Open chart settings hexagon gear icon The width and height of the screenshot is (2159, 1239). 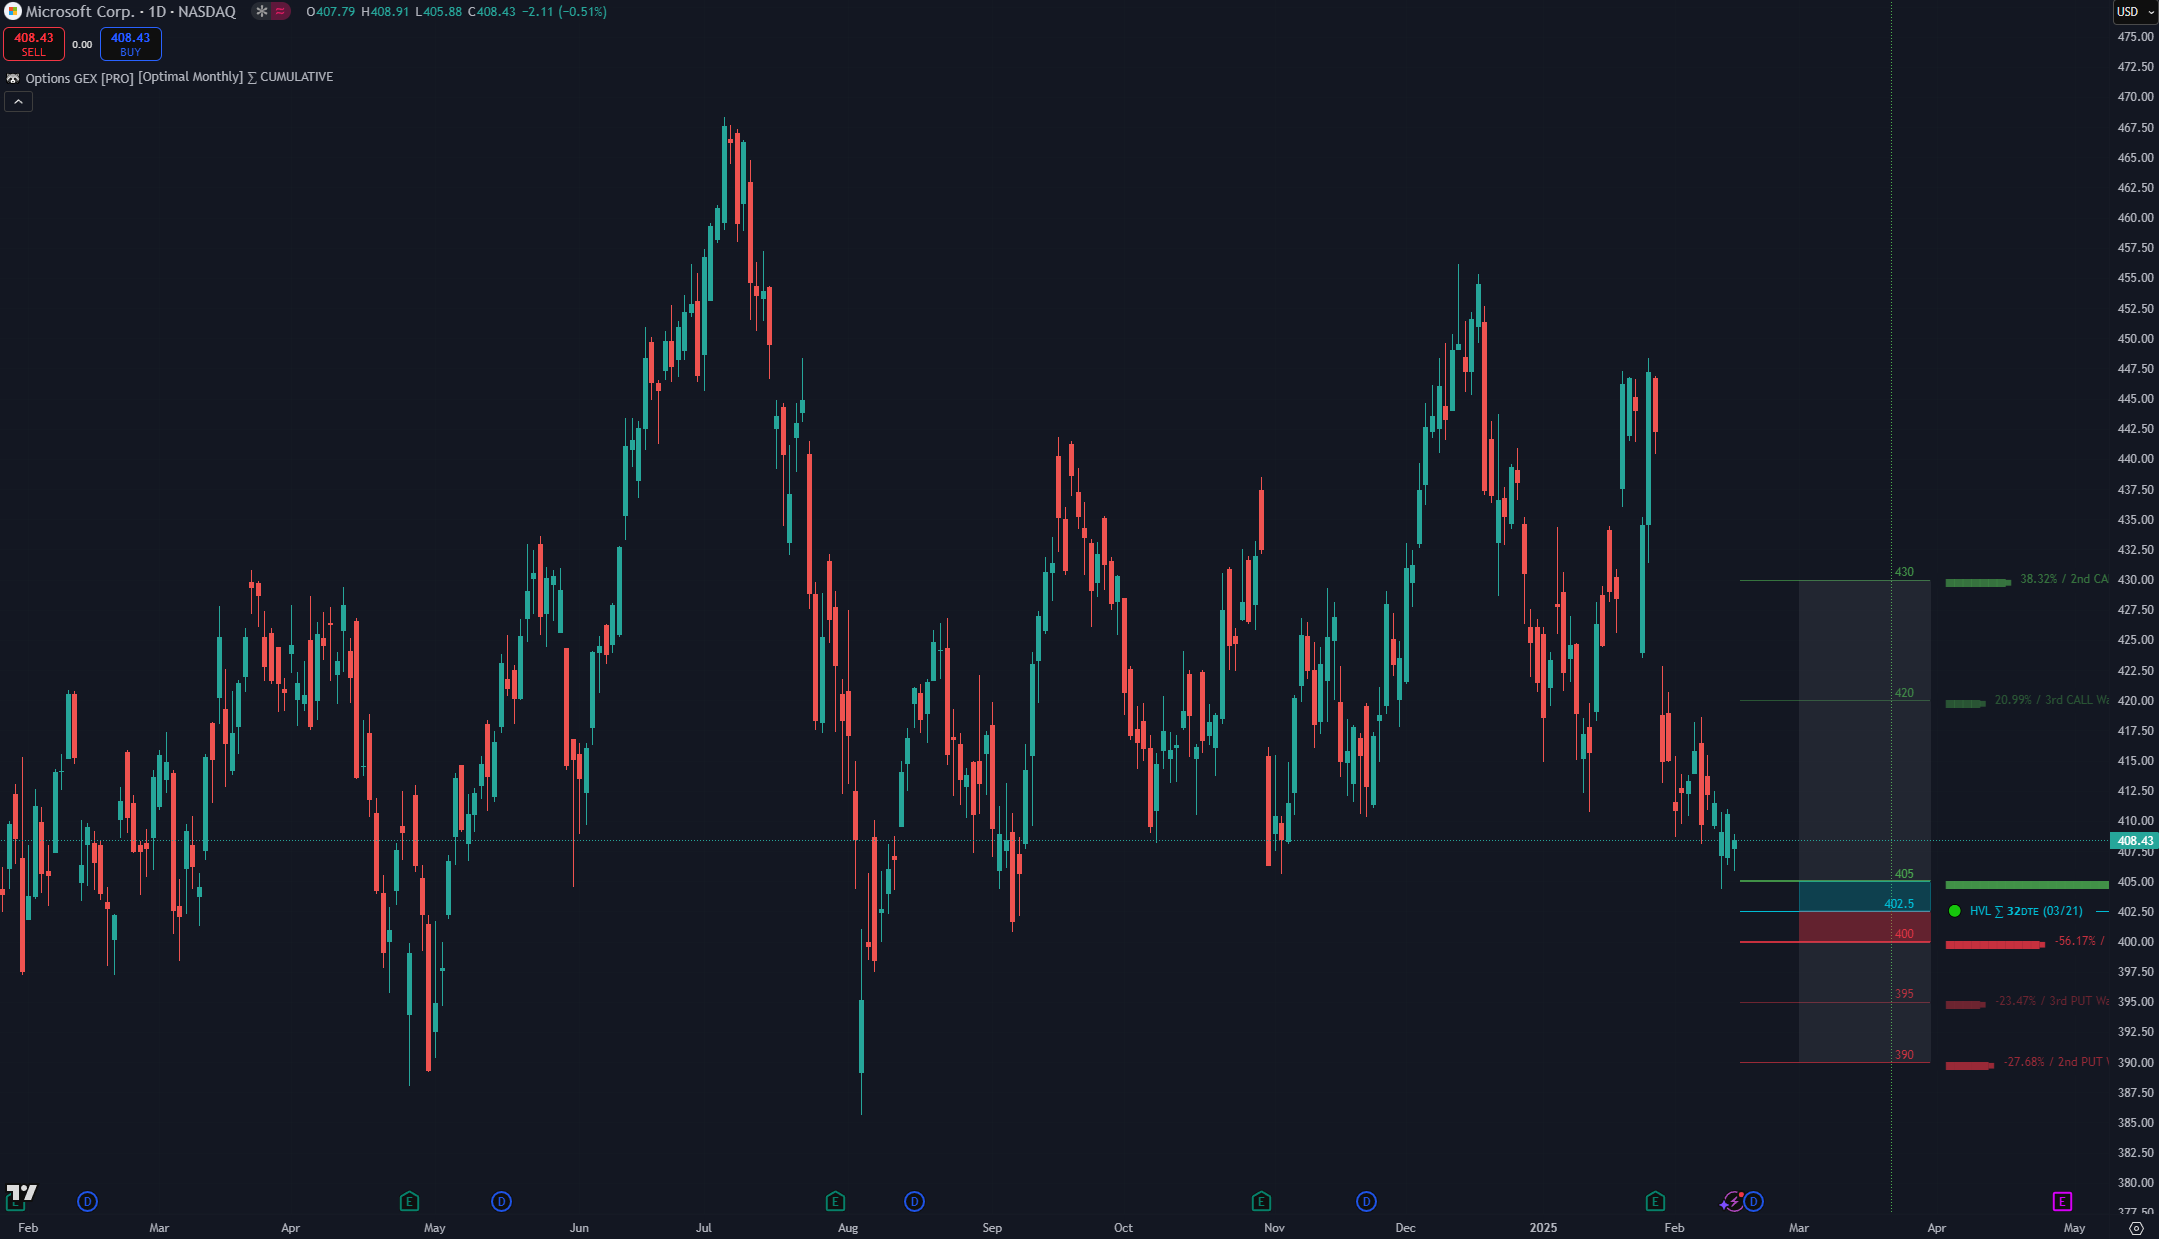[x=2137, y=1228]
